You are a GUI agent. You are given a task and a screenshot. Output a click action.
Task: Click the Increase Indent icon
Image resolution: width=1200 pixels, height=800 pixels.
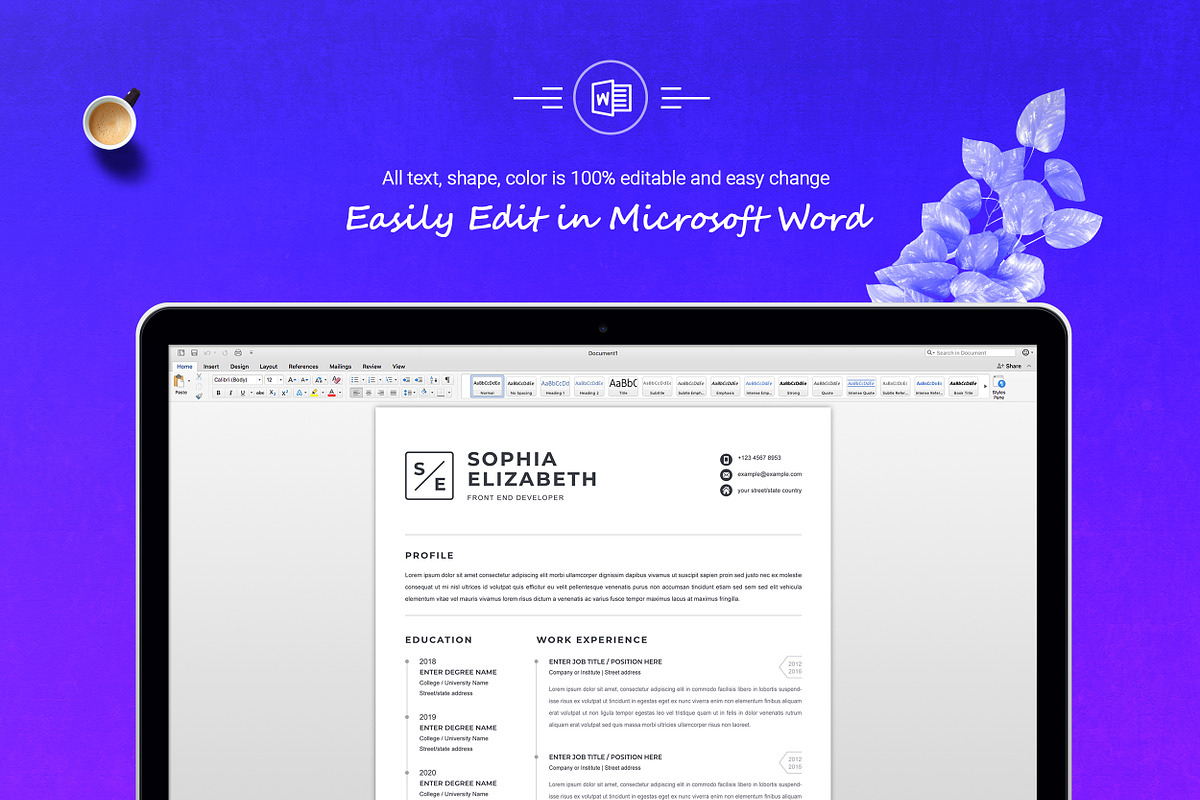[419, 380]
